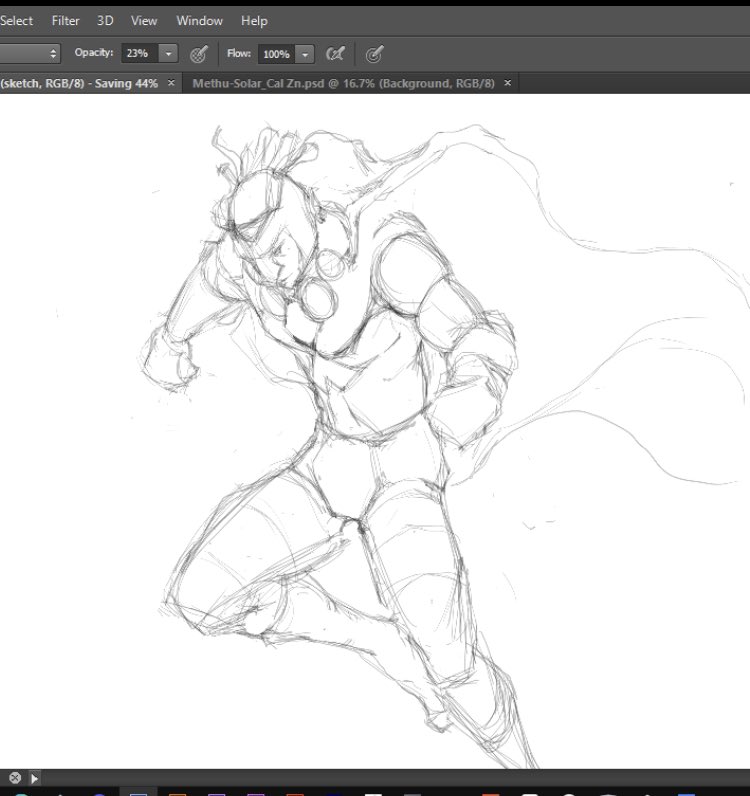Viewport: 750px width, 796px height.
Task: Expand the Flow slider dropdown arrow
Action: pos(305,54)
